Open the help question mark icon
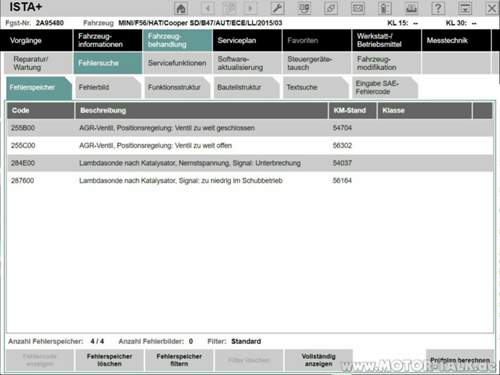This screenshot has height=375, width=500. click(438, 8)
